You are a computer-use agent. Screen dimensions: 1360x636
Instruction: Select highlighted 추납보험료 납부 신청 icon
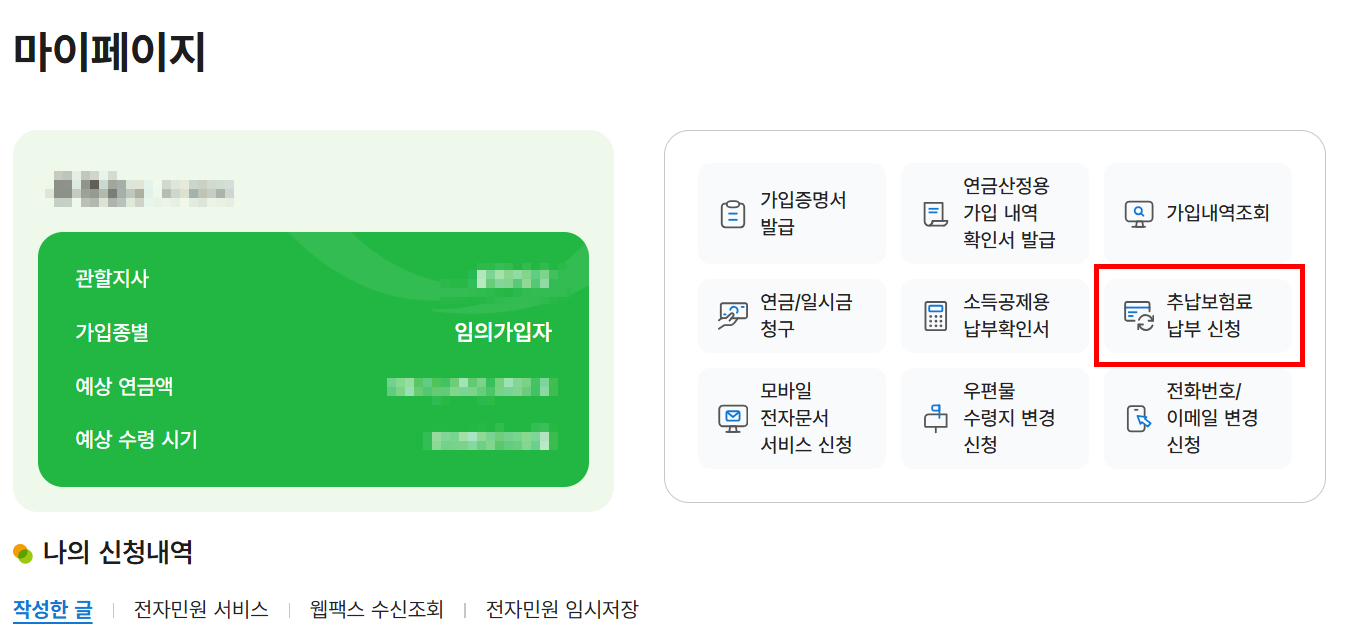click(1197, 315)
